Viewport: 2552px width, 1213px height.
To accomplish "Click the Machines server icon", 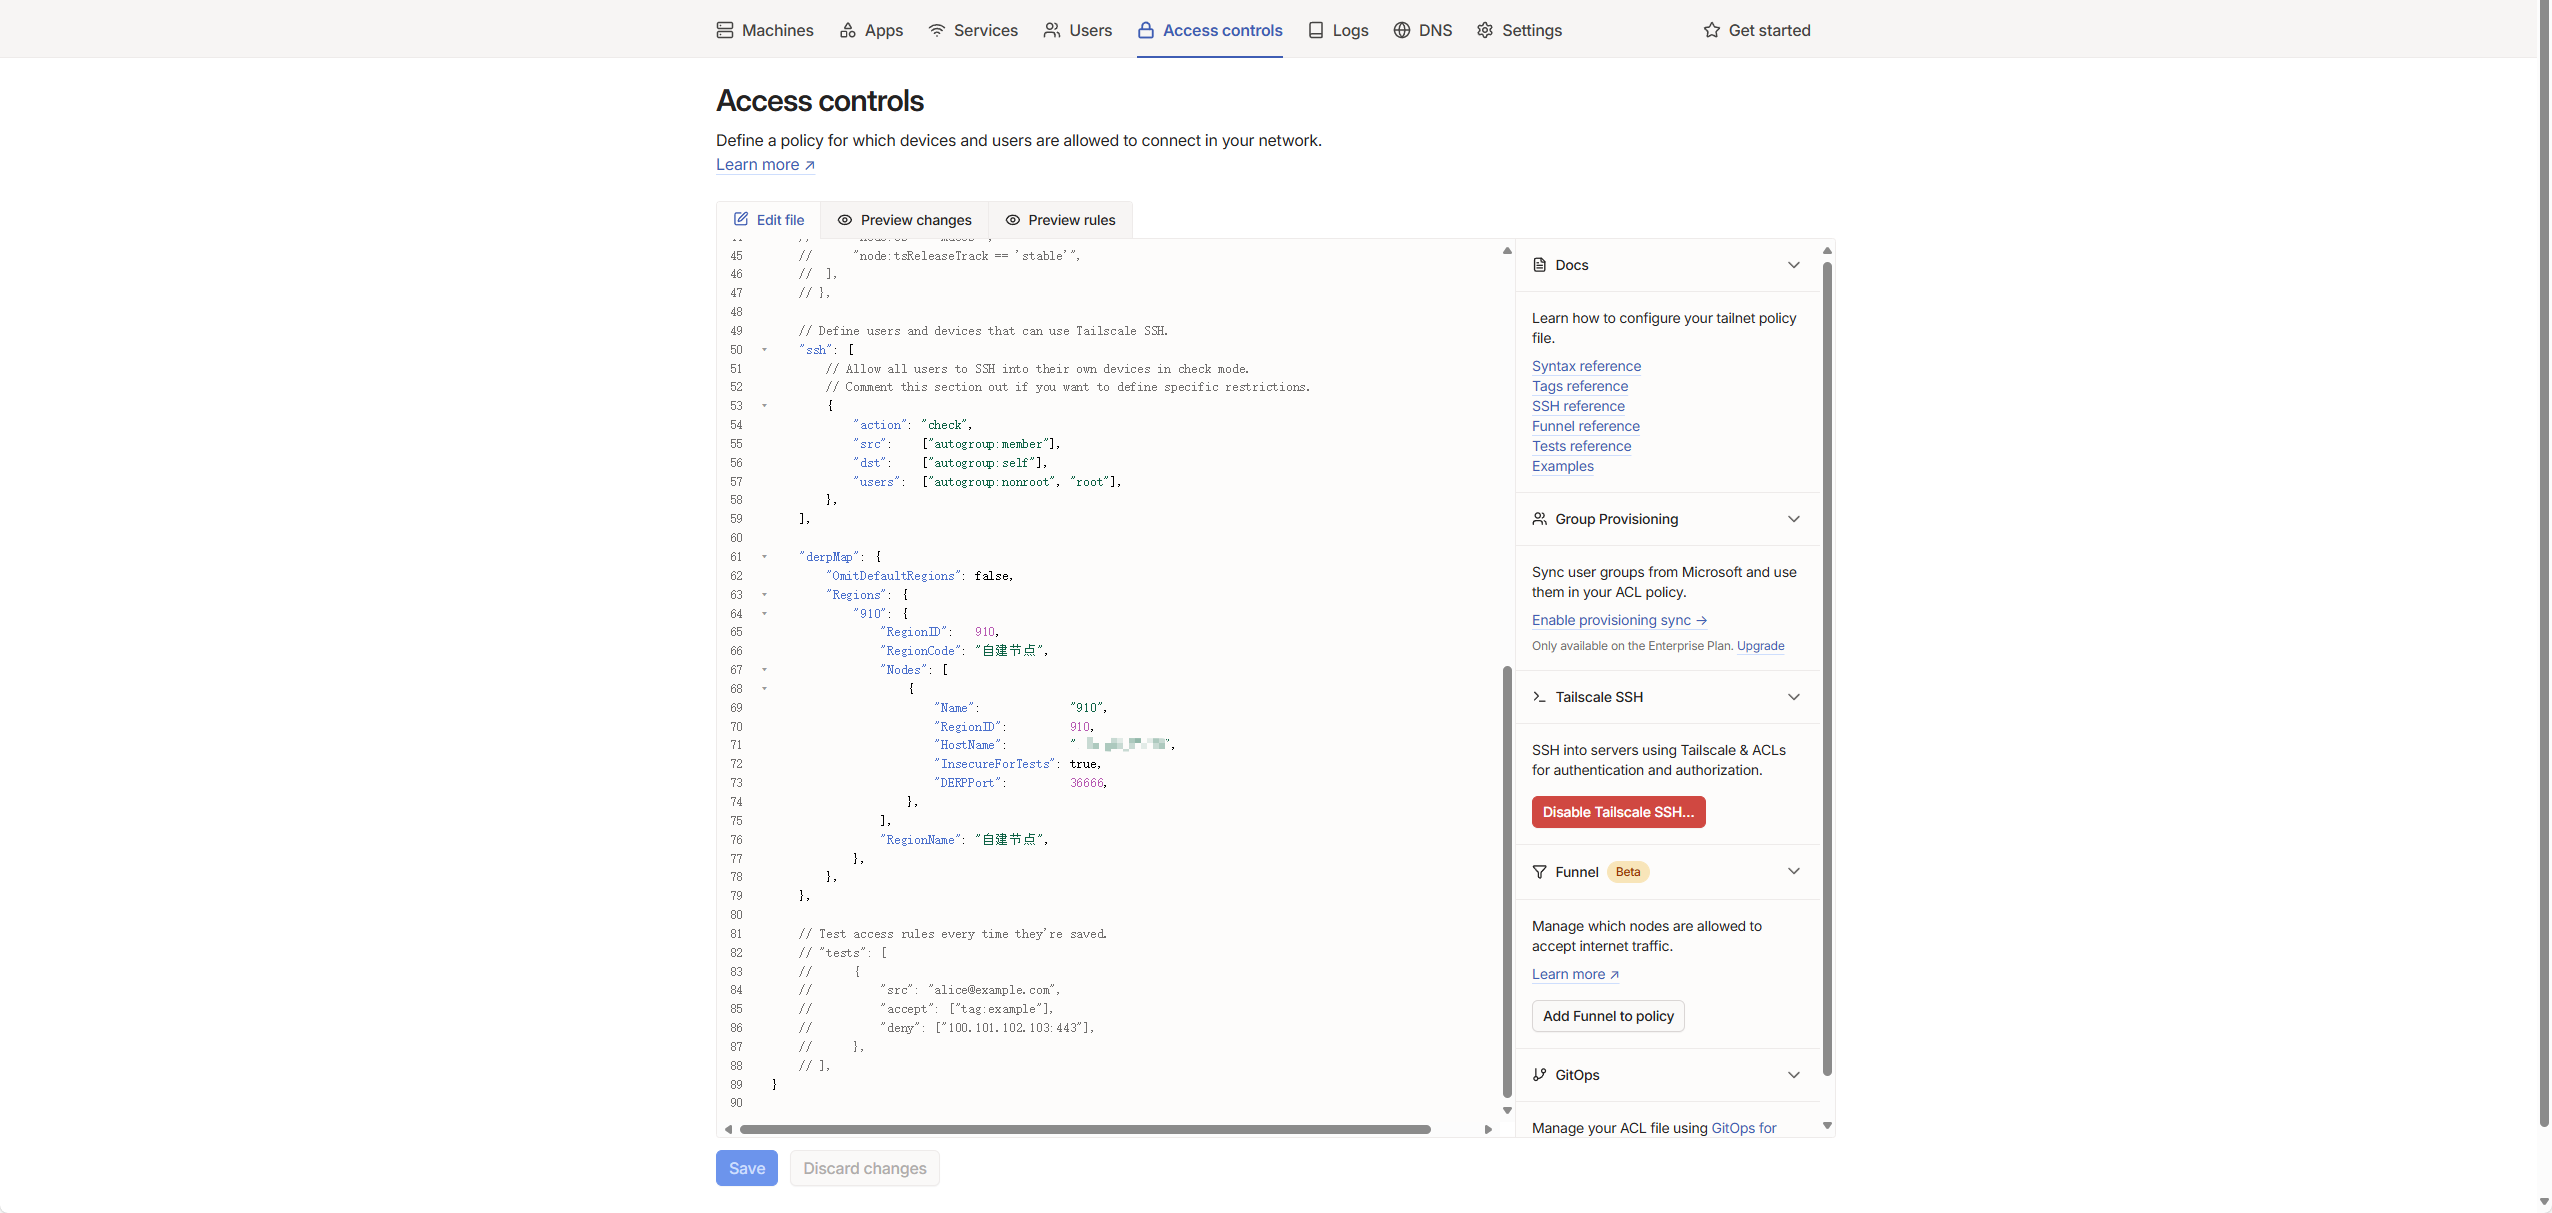I will click(x=725, y=30).
